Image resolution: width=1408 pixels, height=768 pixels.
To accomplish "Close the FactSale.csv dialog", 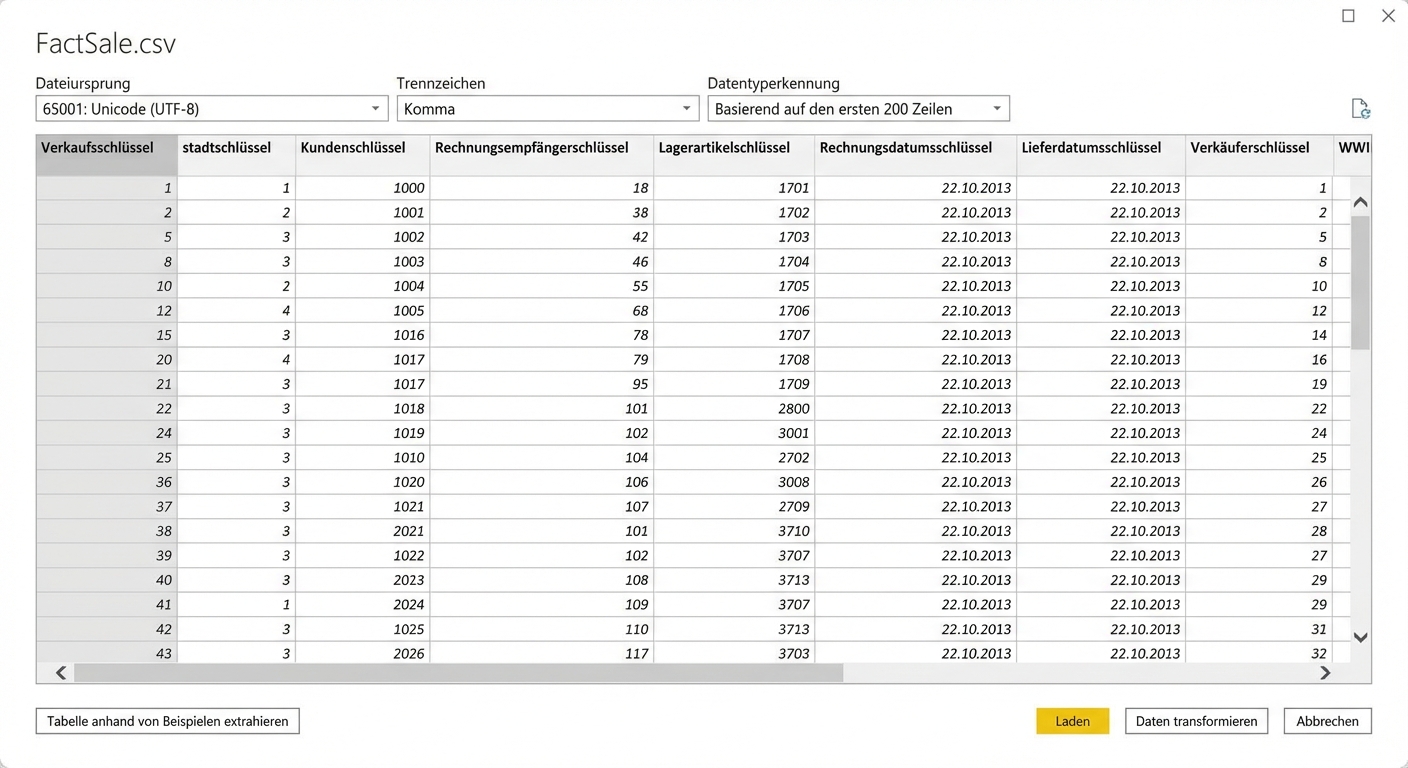I will (x=1387, y=16).
